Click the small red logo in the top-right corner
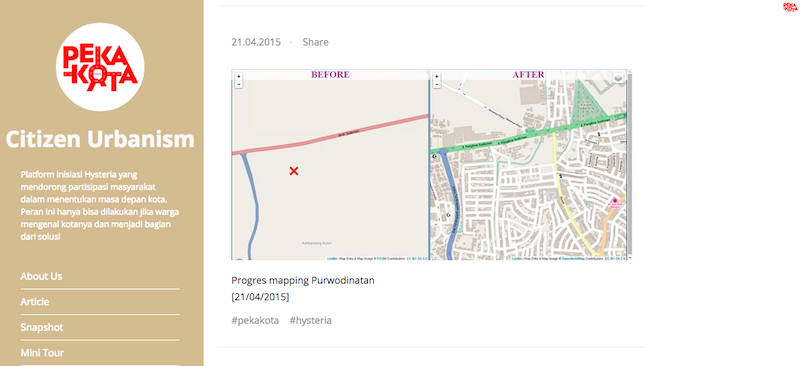The height and width of the screenshot is (366, 800). pos(790,7)
